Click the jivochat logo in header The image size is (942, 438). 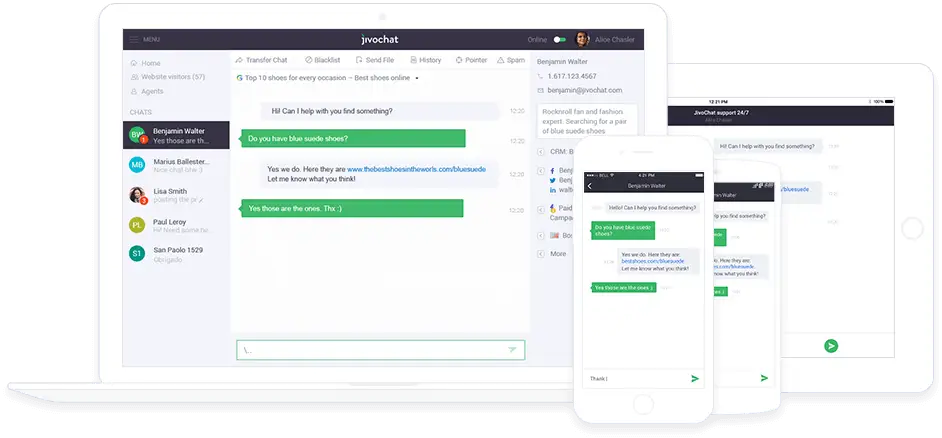[x=380, y=40]
